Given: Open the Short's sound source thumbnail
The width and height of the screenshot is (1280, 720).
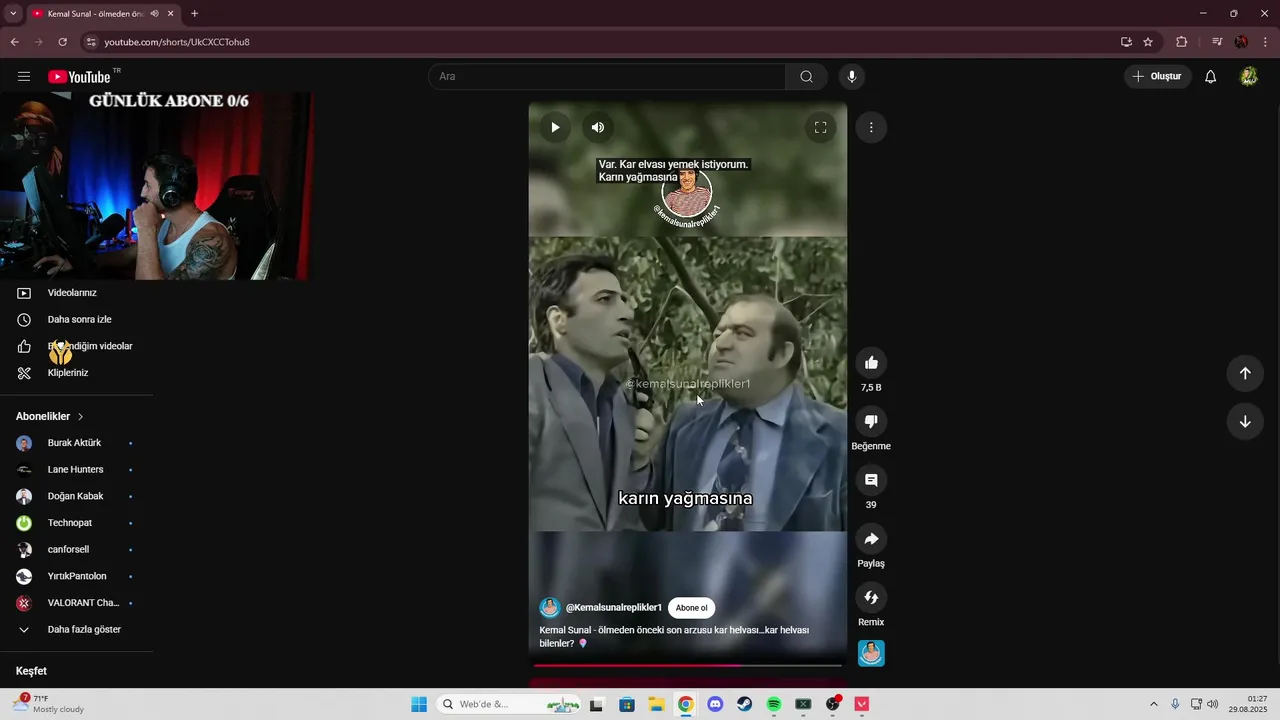Looking at the screenshot, I should click(871, 653).
